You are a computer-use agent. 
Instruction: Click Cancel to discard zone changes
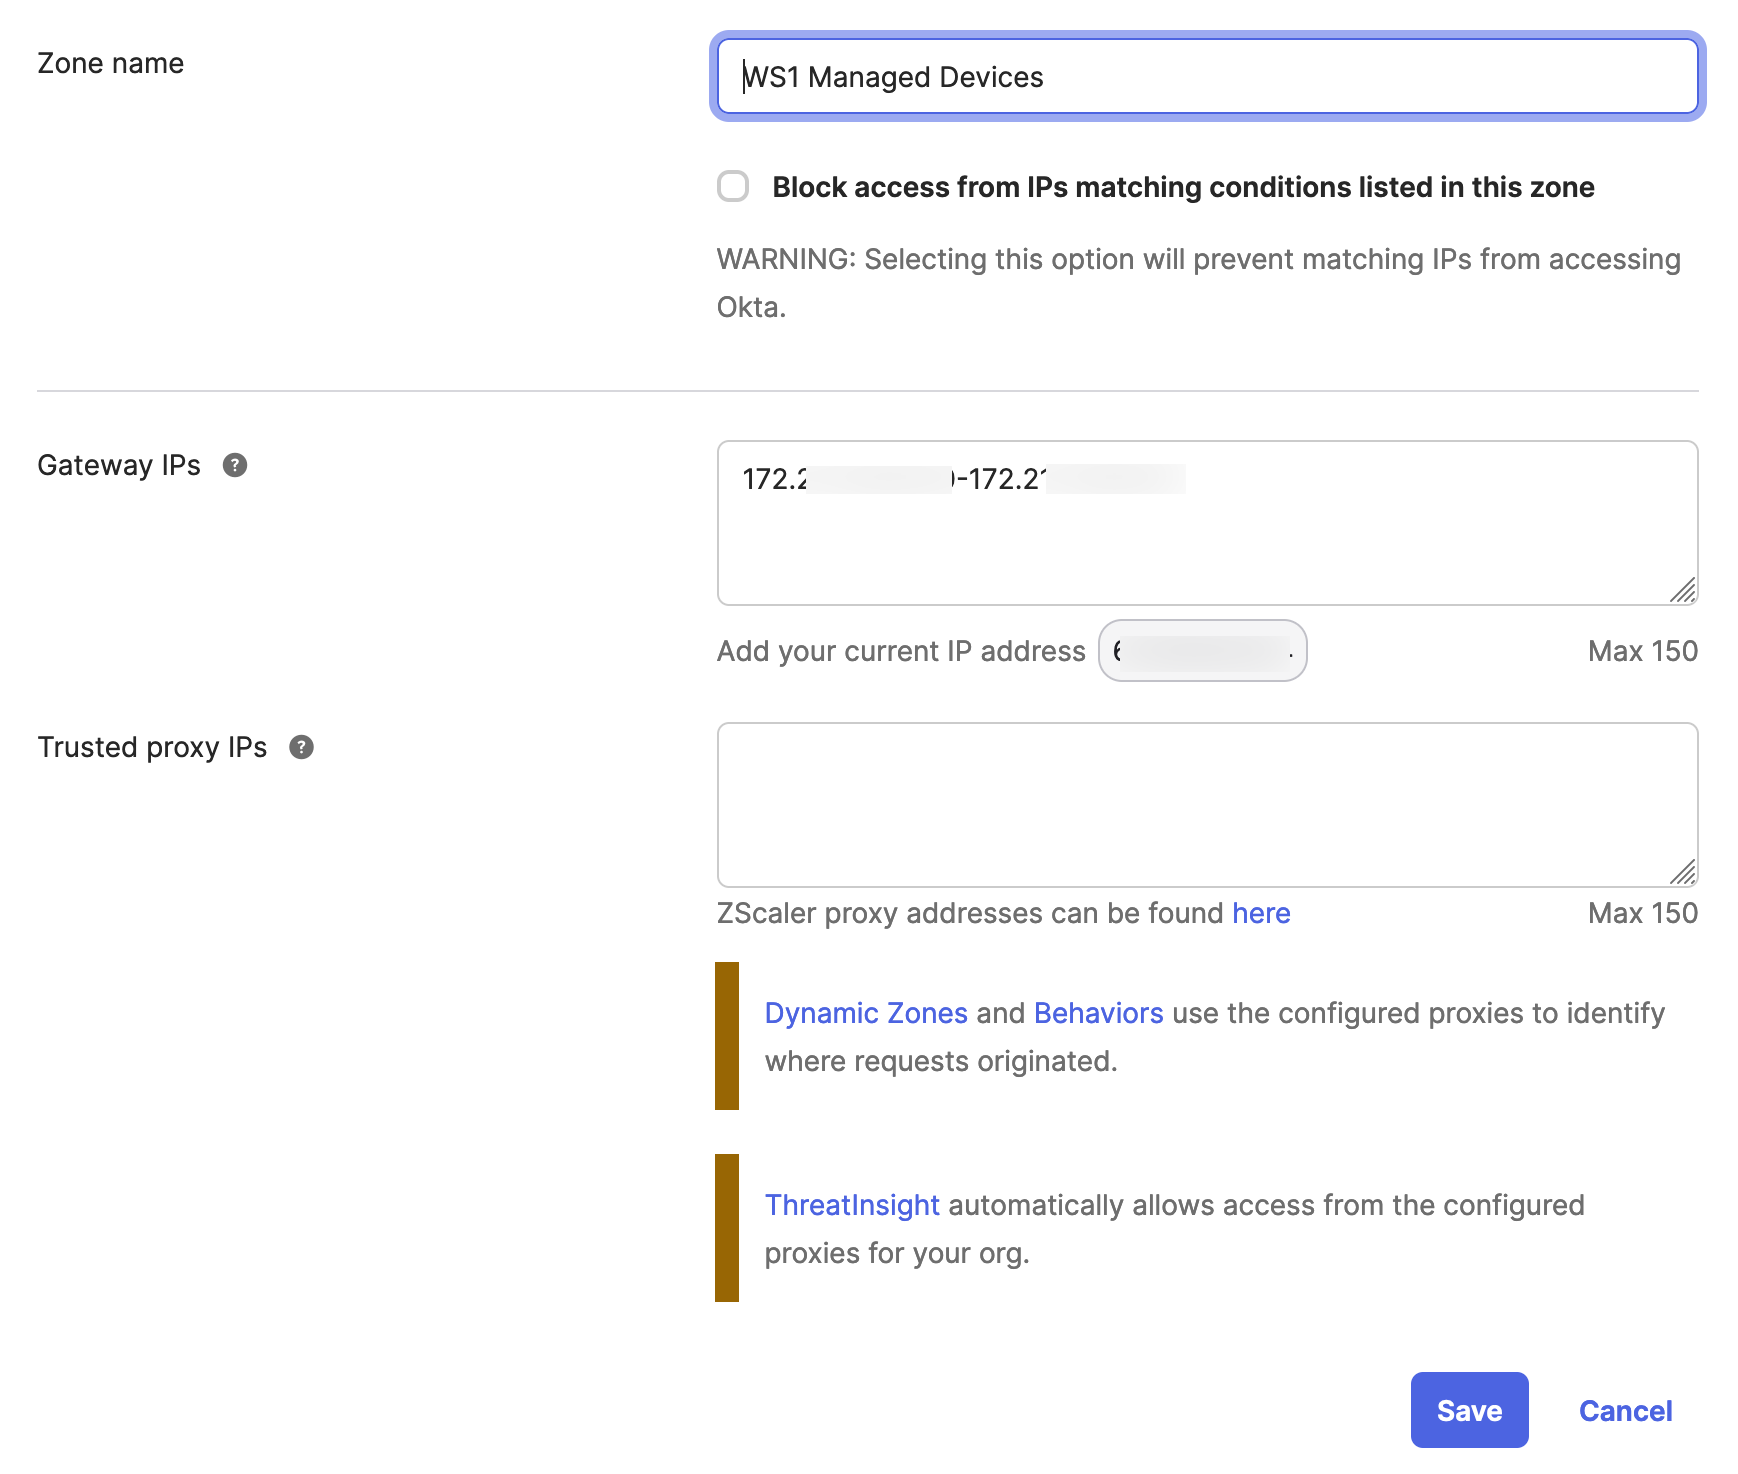pyautogui.click(x=1624, y=1410)
